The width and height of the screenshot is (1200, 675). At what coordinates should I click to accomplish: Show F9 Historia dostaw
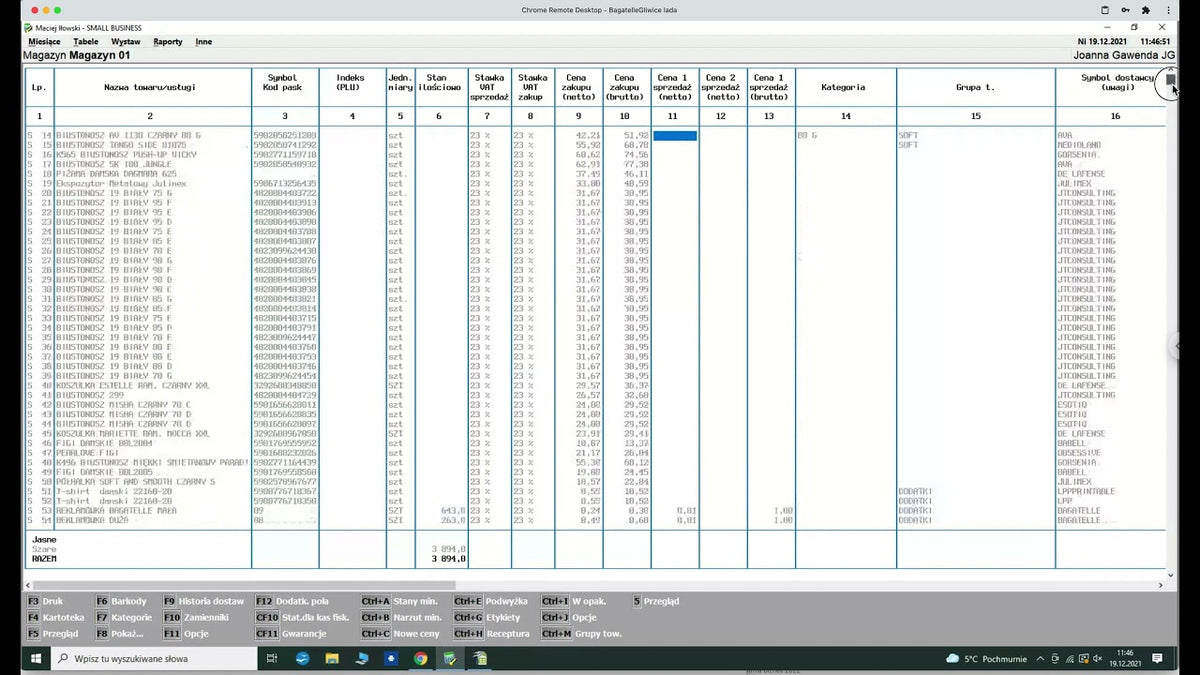pyautogui.click(x=204, y=601)
